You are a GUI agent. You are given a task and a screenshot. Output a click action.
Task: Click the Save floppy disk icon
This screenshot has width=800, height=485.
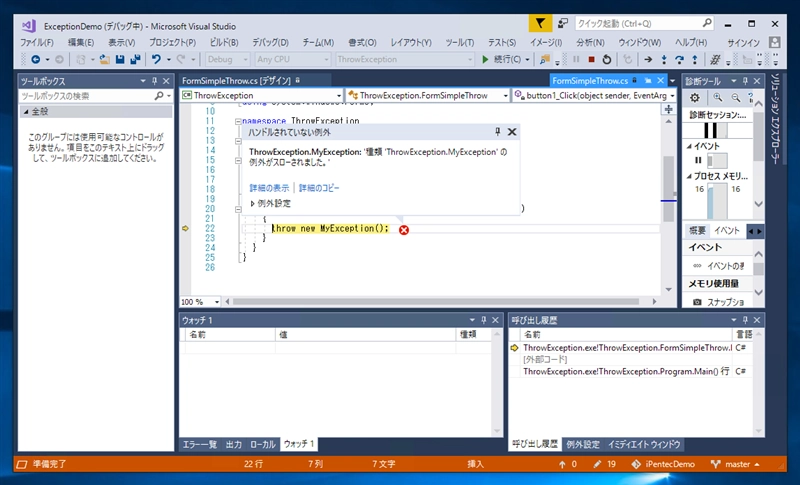tap(120, 60)
